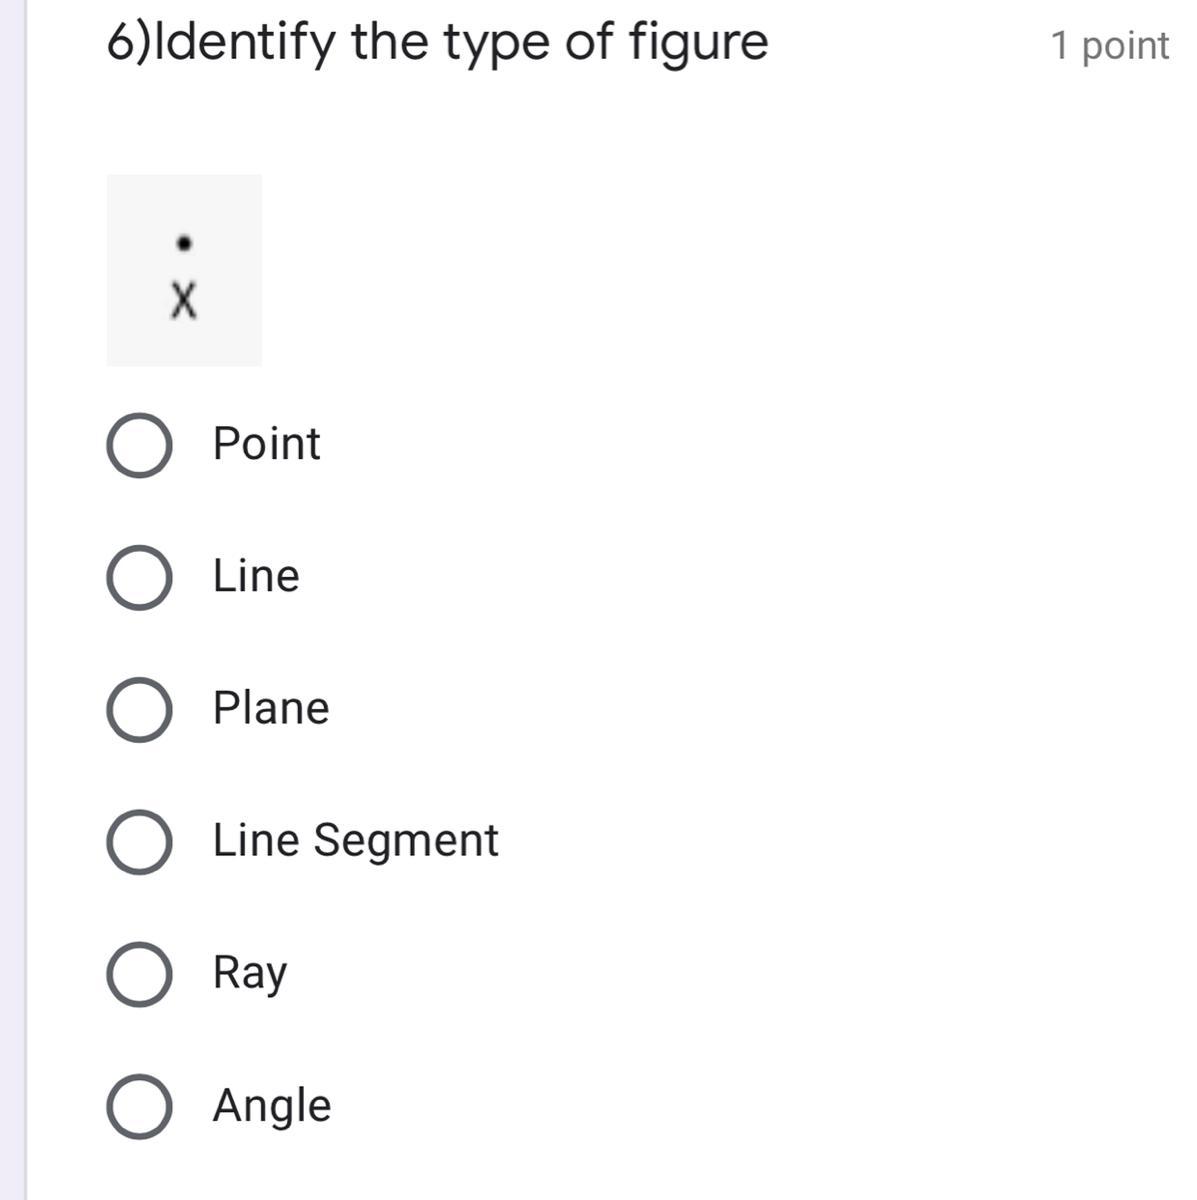Tap the Plane option label text
1197x1200 pixels.
[271, 708]
